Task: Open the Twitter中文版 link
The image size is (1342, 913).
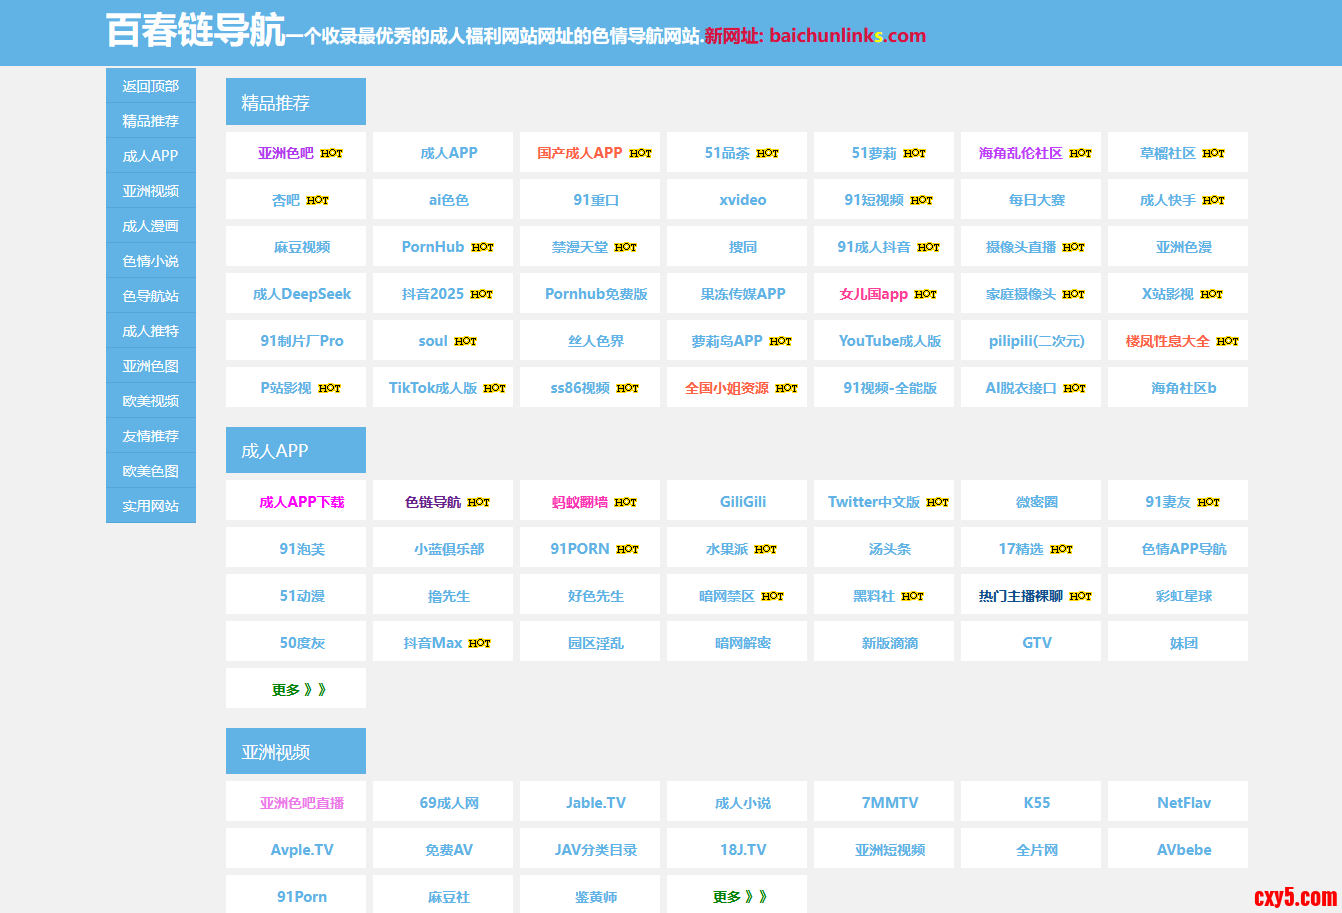Action: 883,501
